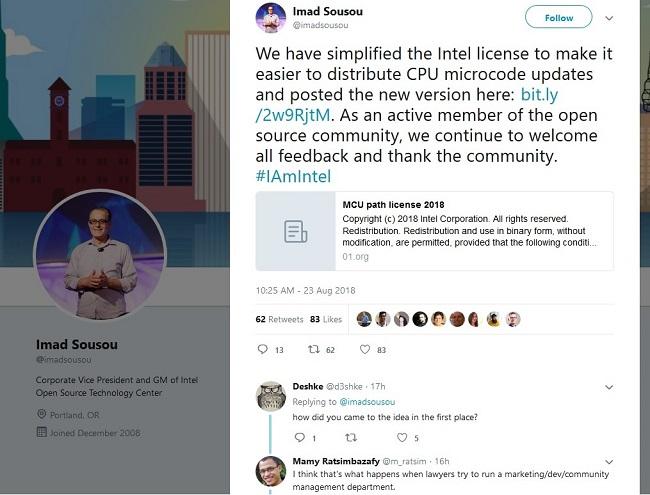Image resolution: width=650 pixels, height=495 pixels.
Task: Click the #IAmIntel hashtag
Action: [x=293, y=176]
